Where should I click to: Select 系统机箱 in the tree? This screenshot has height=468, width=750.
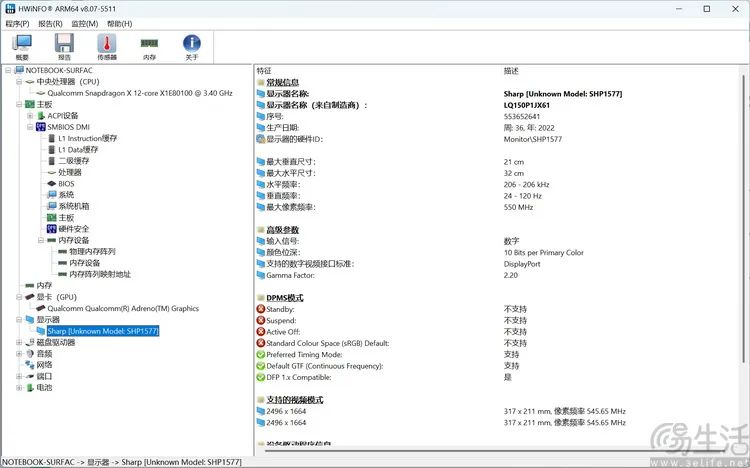point(73,206)
